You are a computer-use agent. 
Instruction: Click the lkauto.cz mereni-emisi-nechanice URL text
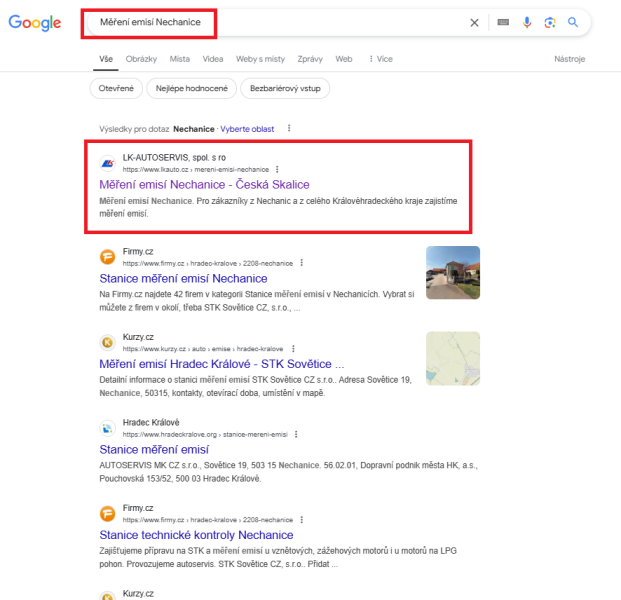click(196, 170)
